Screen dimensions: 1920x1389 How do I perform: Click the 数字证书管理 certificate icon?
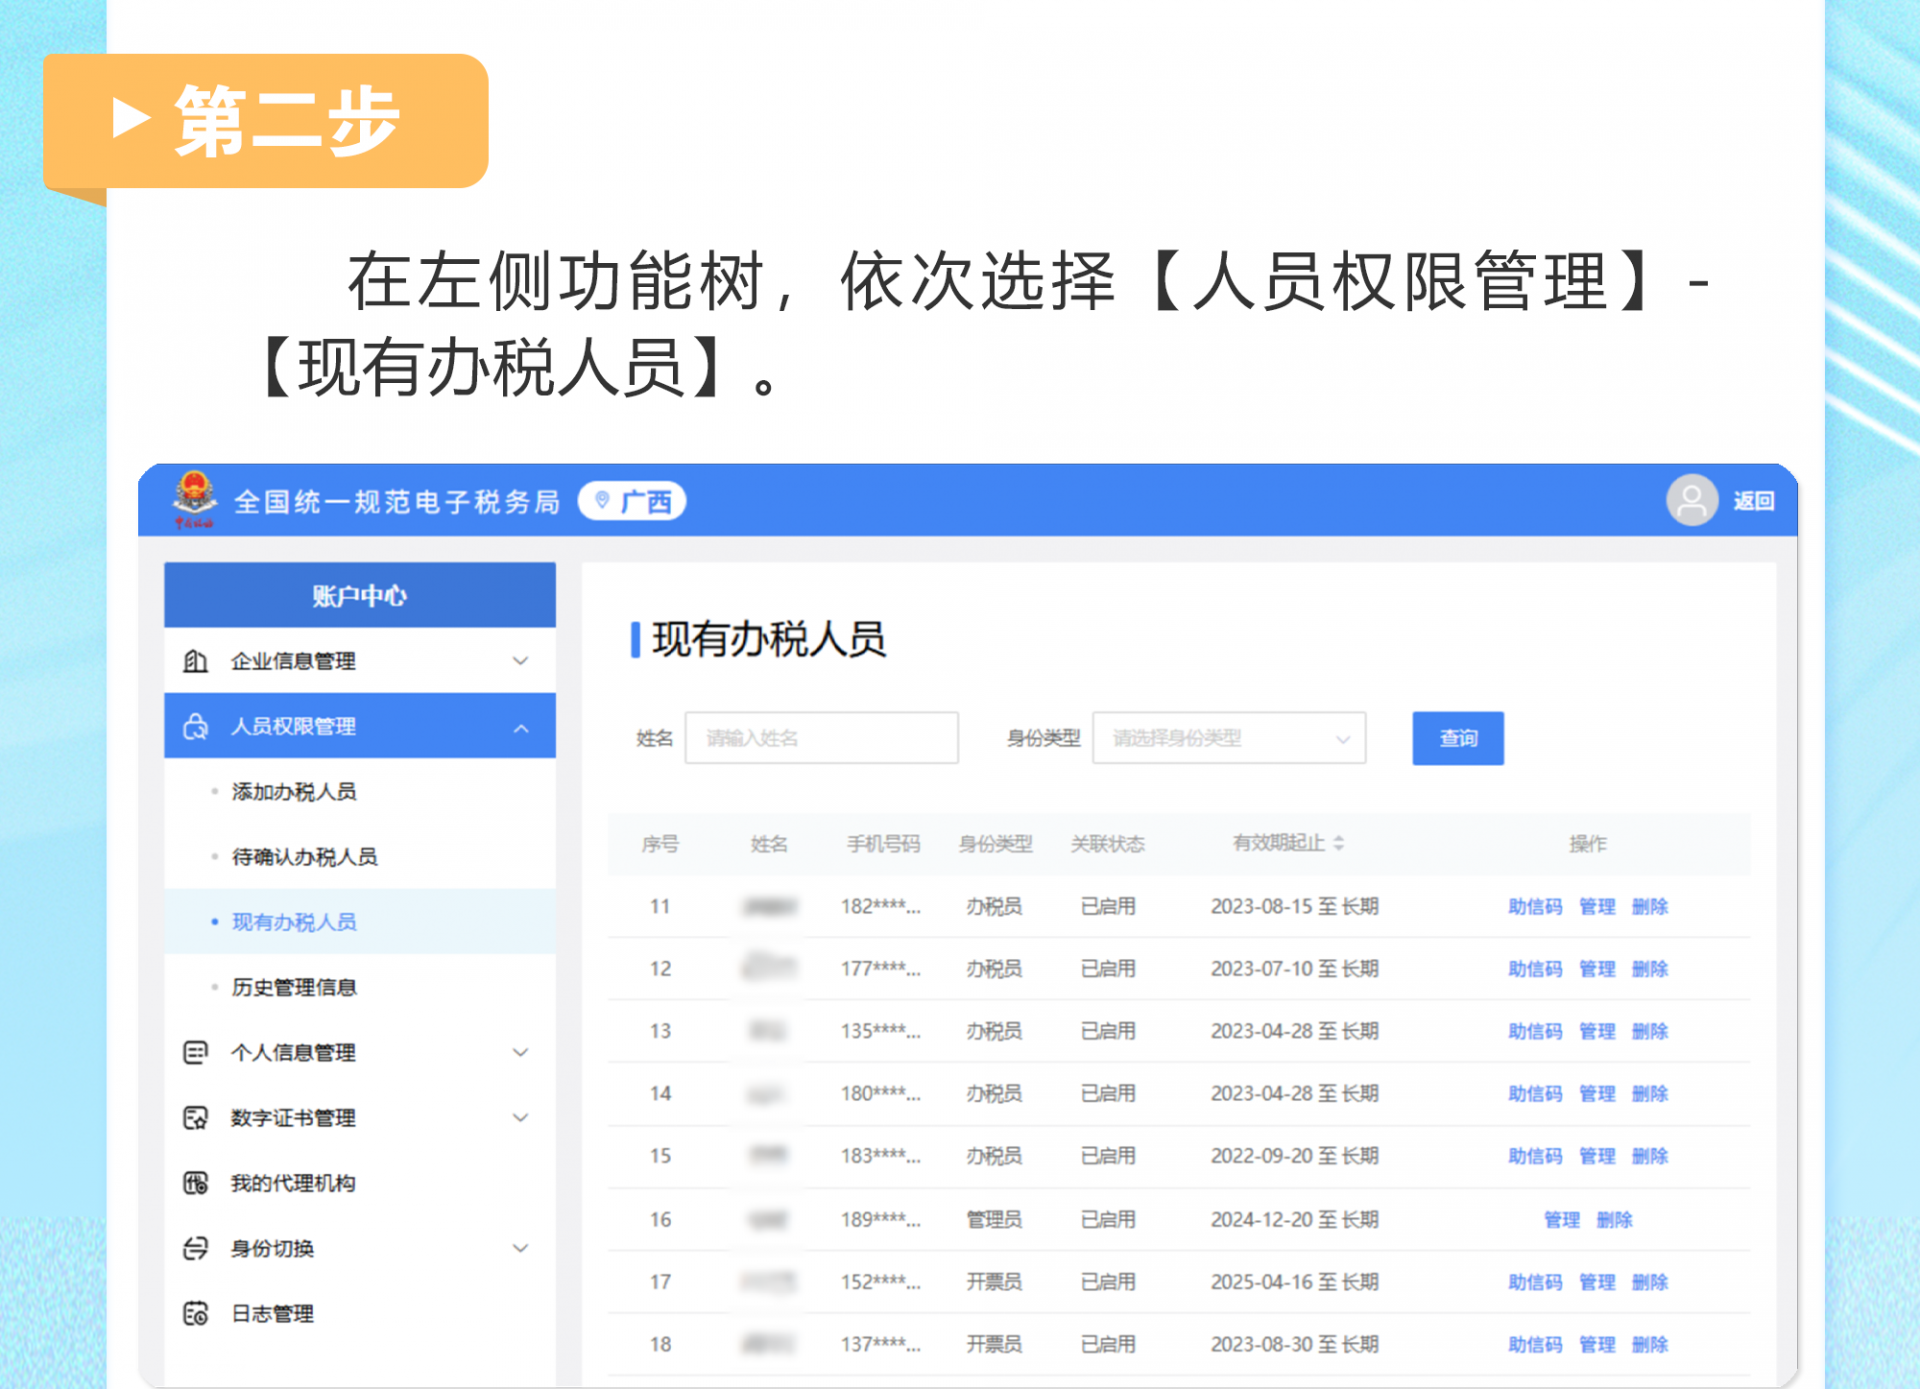pos(196,1117)
